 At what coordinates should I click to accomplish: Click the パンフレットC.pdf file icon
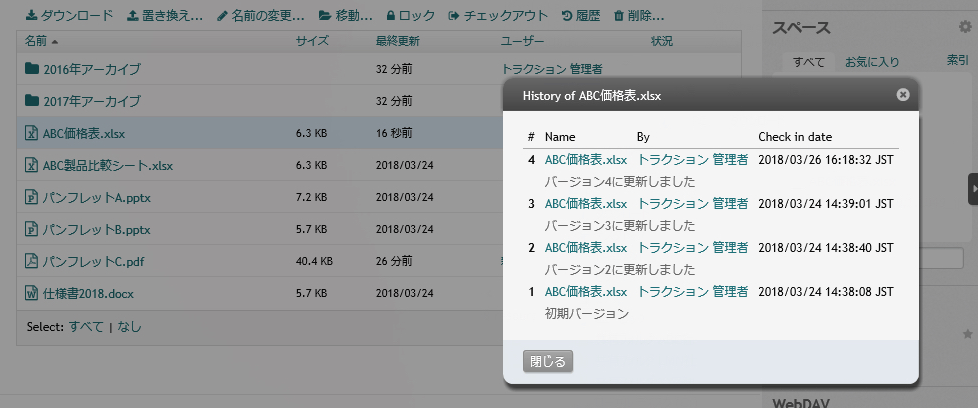pyautogui.click(x=31, y=261)
